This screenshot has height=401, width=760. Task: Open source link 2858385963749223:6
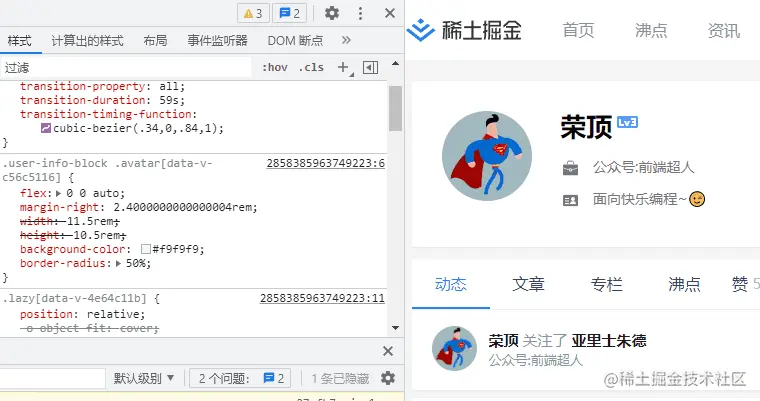[x=325, y=163]
